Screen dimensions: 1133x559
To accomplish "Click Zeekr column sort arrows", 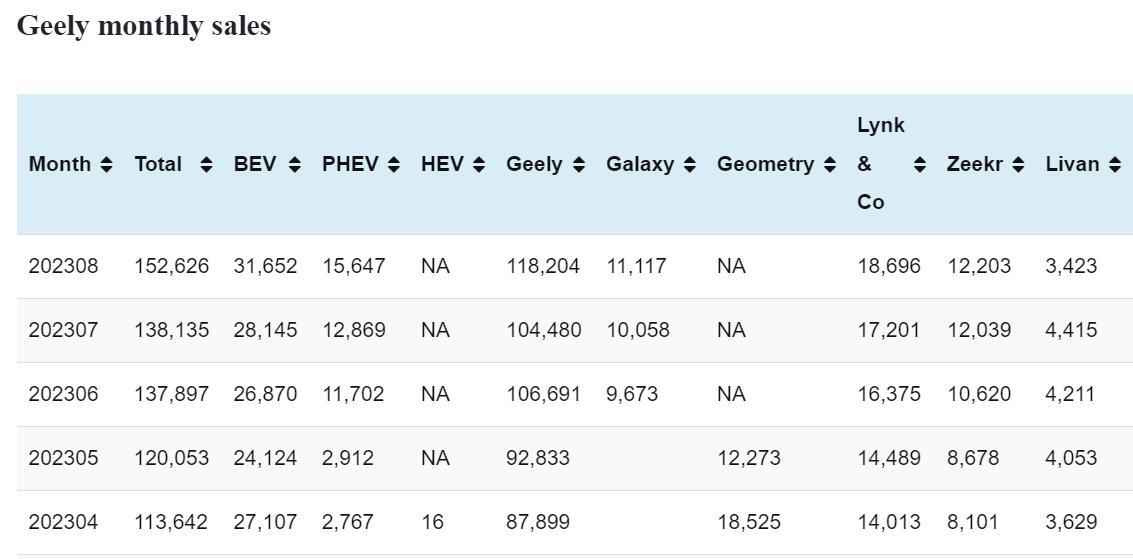I will coord(1018,164).
